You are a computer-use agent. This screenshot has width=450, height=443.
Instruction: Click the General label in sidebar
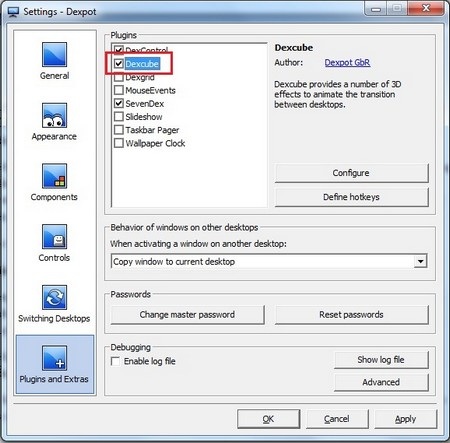coord(54,76)
